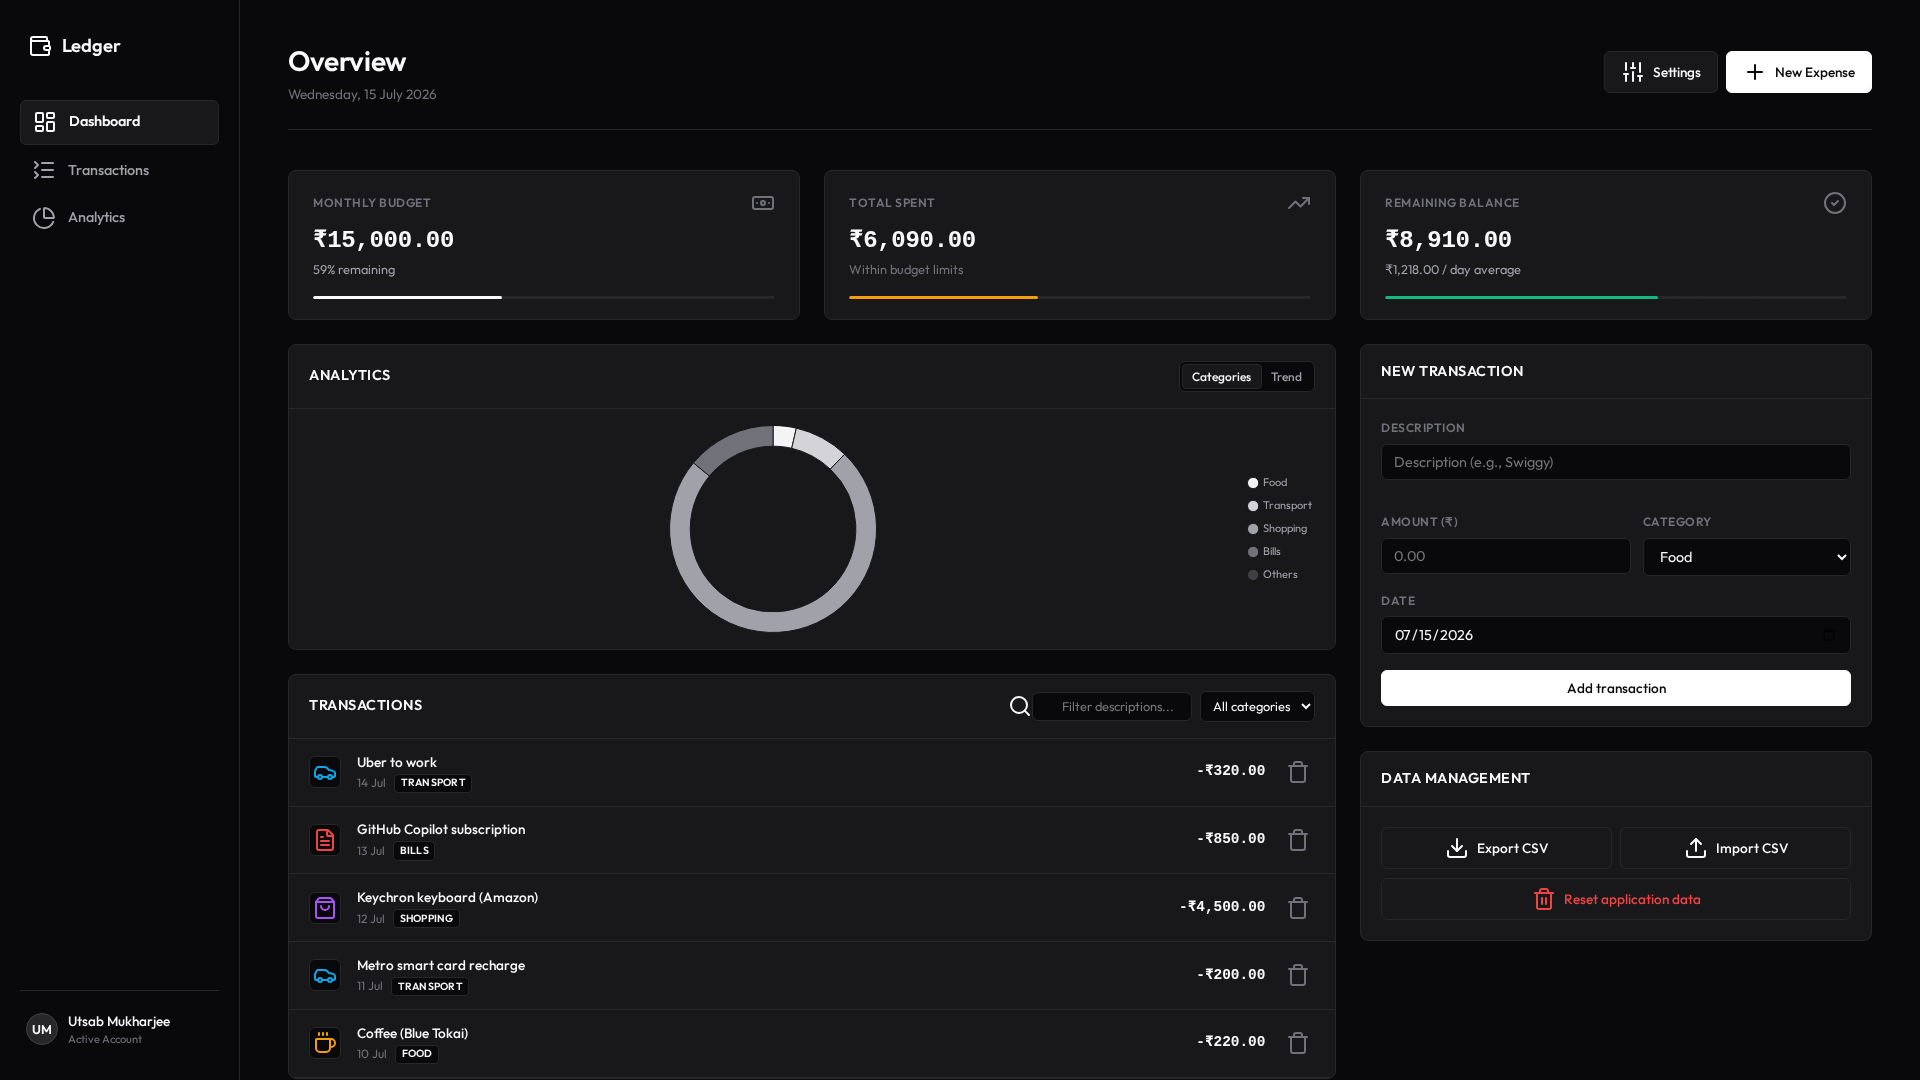Click the FOOD tag under Coffee (Blue Tokai)

[417, 1054]
